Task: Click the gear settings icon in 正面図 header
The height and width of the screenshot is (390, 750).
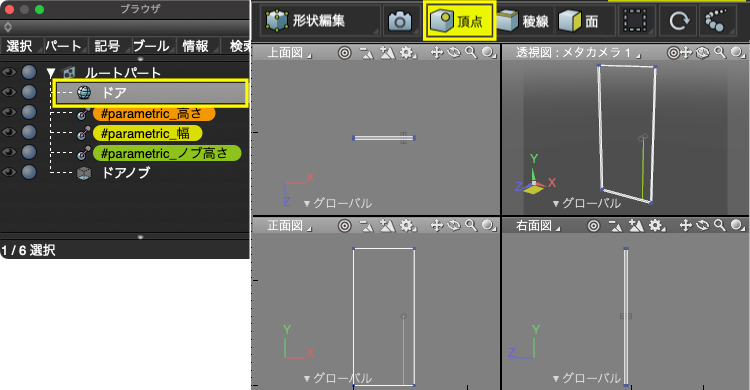Action: click(x=407, y=226)
